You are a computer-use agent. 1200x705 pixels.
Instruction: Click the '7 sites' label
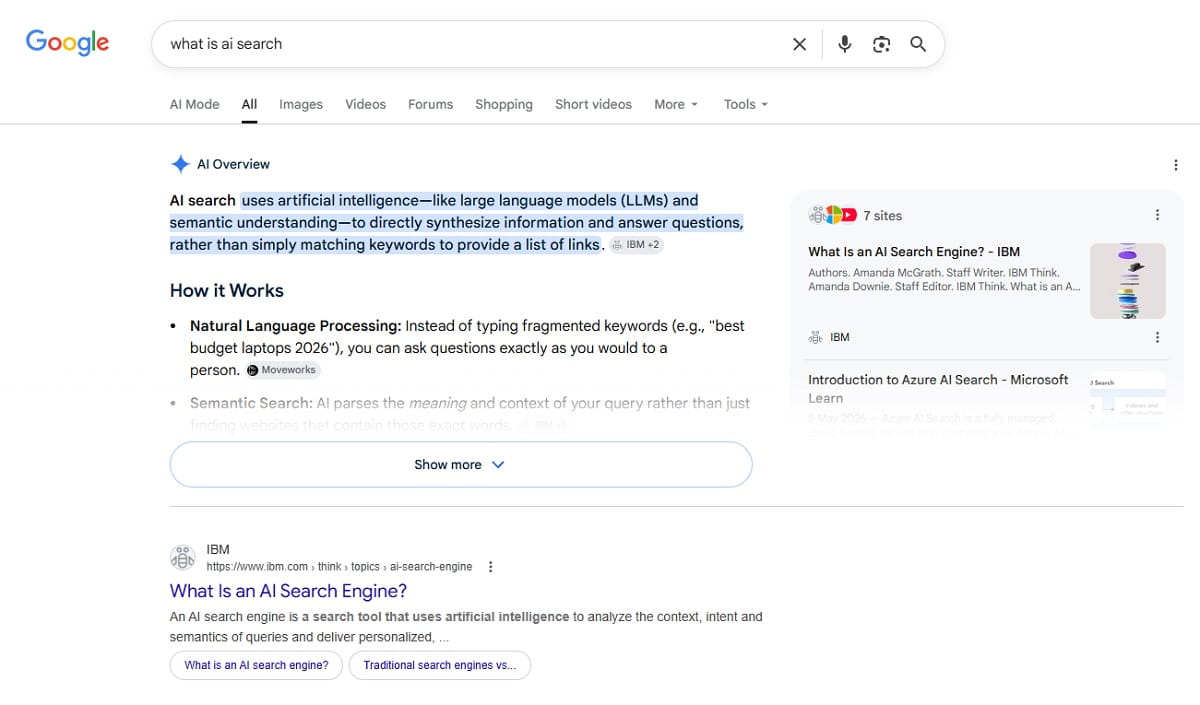[x=883, y=216]
